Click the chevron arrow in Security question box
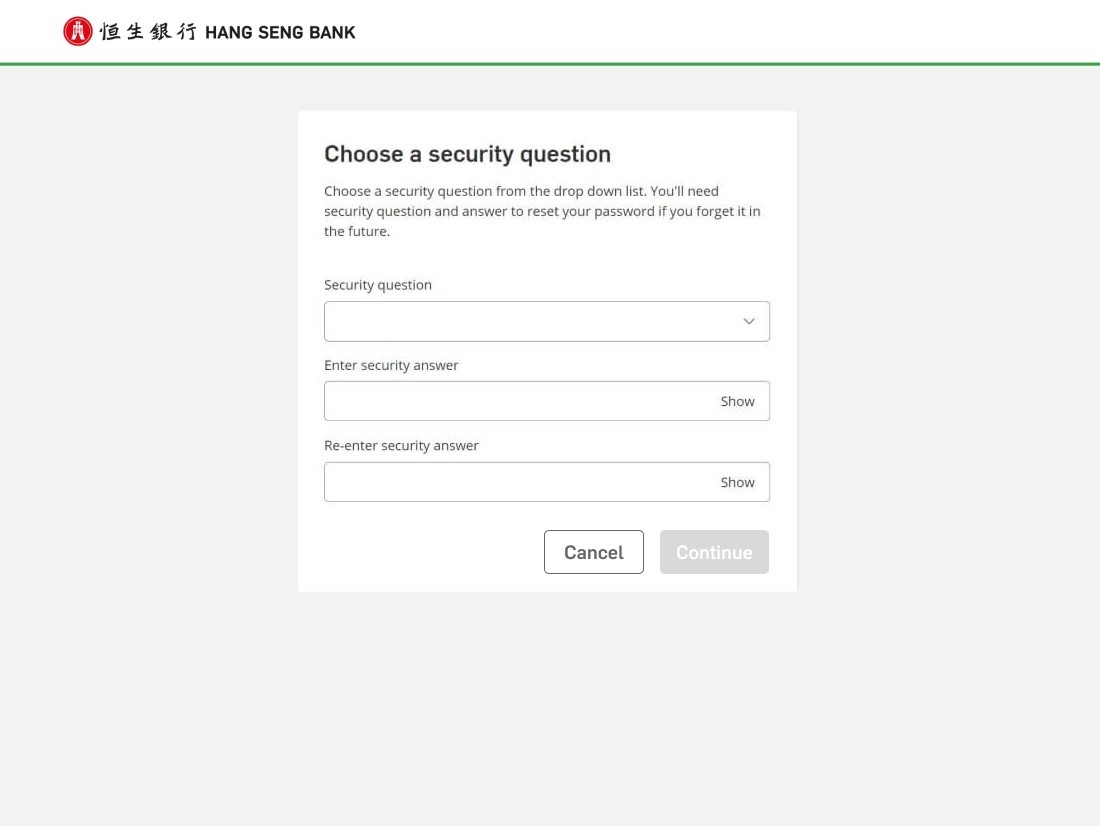The width and height of the screenshot is (1100, 826). pyautogui.click(x=748, y=322)
